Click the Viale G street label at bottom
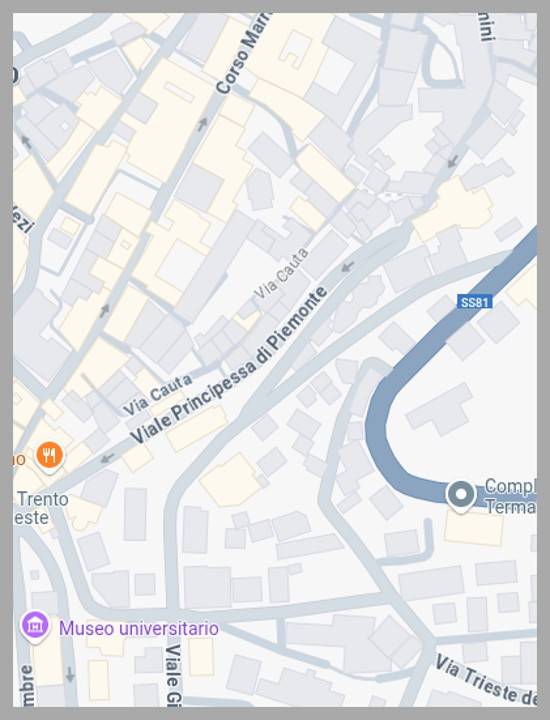The height and width of the screenshot is (720, 550). click(173, 675)
